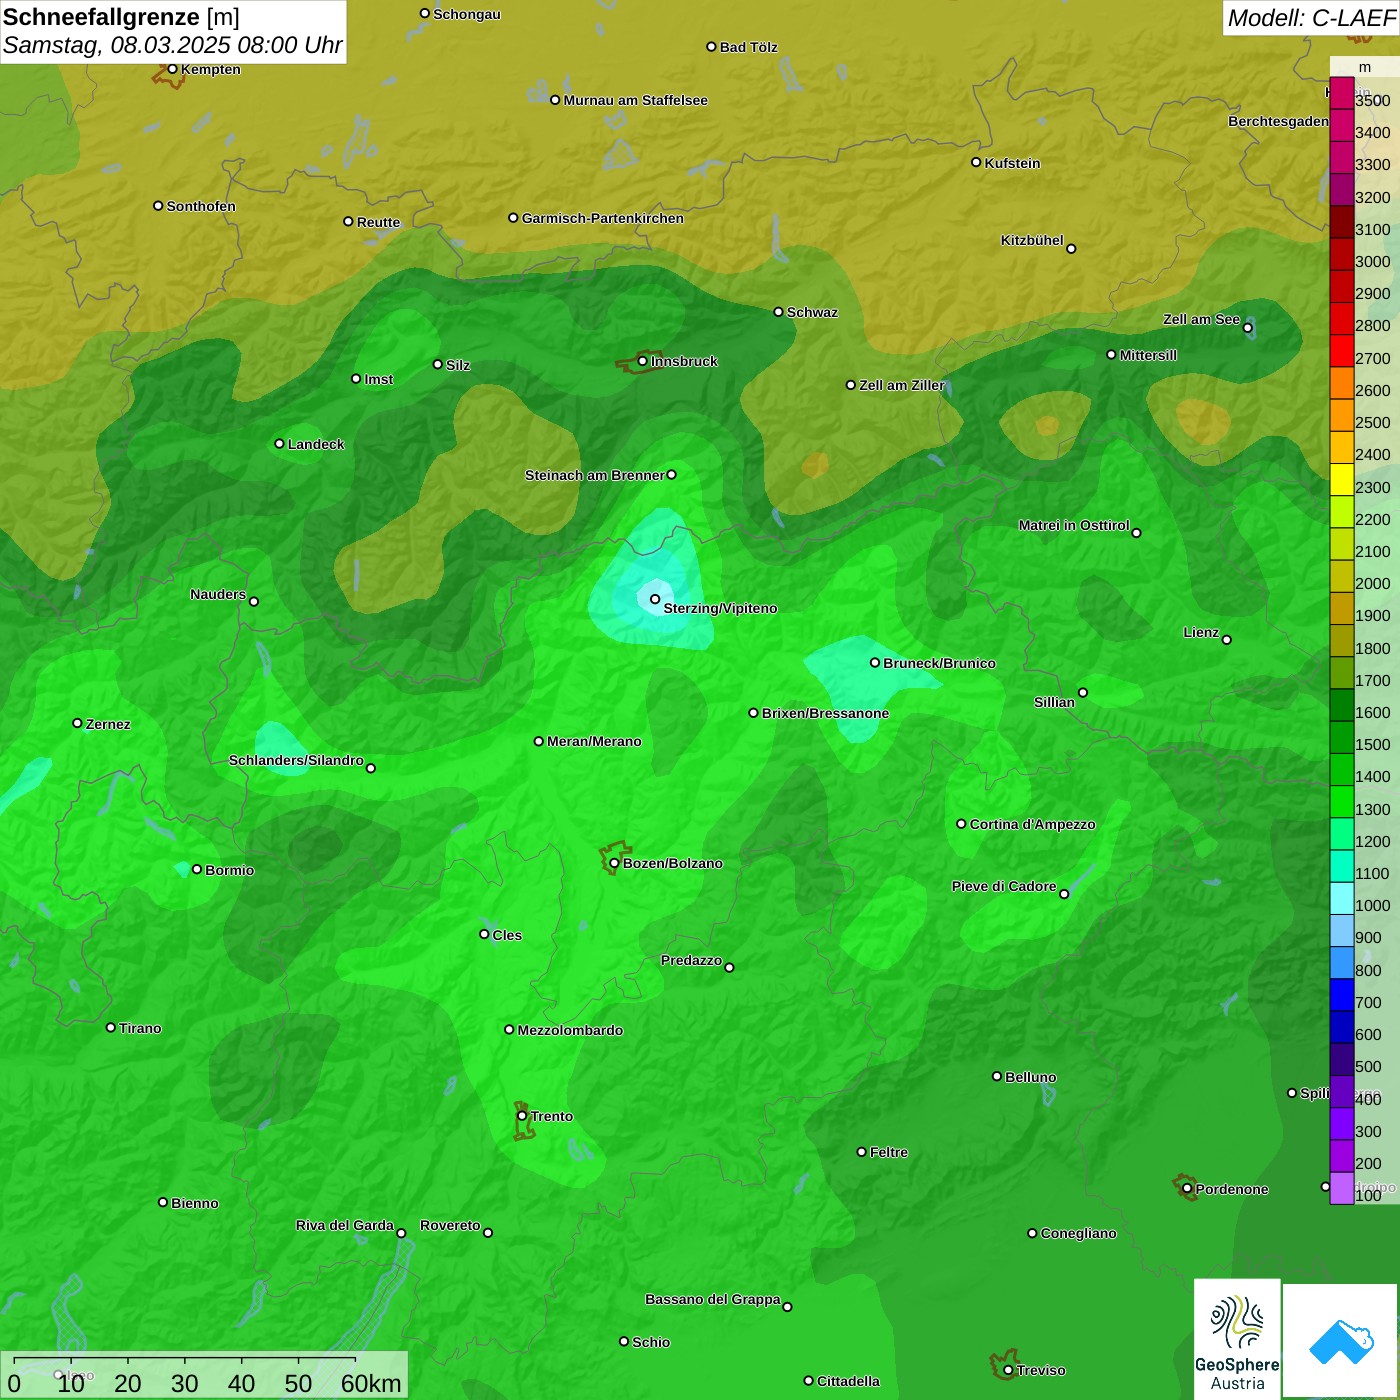Click the GeoSphere Austria logo
Screen dimensions: 1400x1400
(x=1237, y=1338)
